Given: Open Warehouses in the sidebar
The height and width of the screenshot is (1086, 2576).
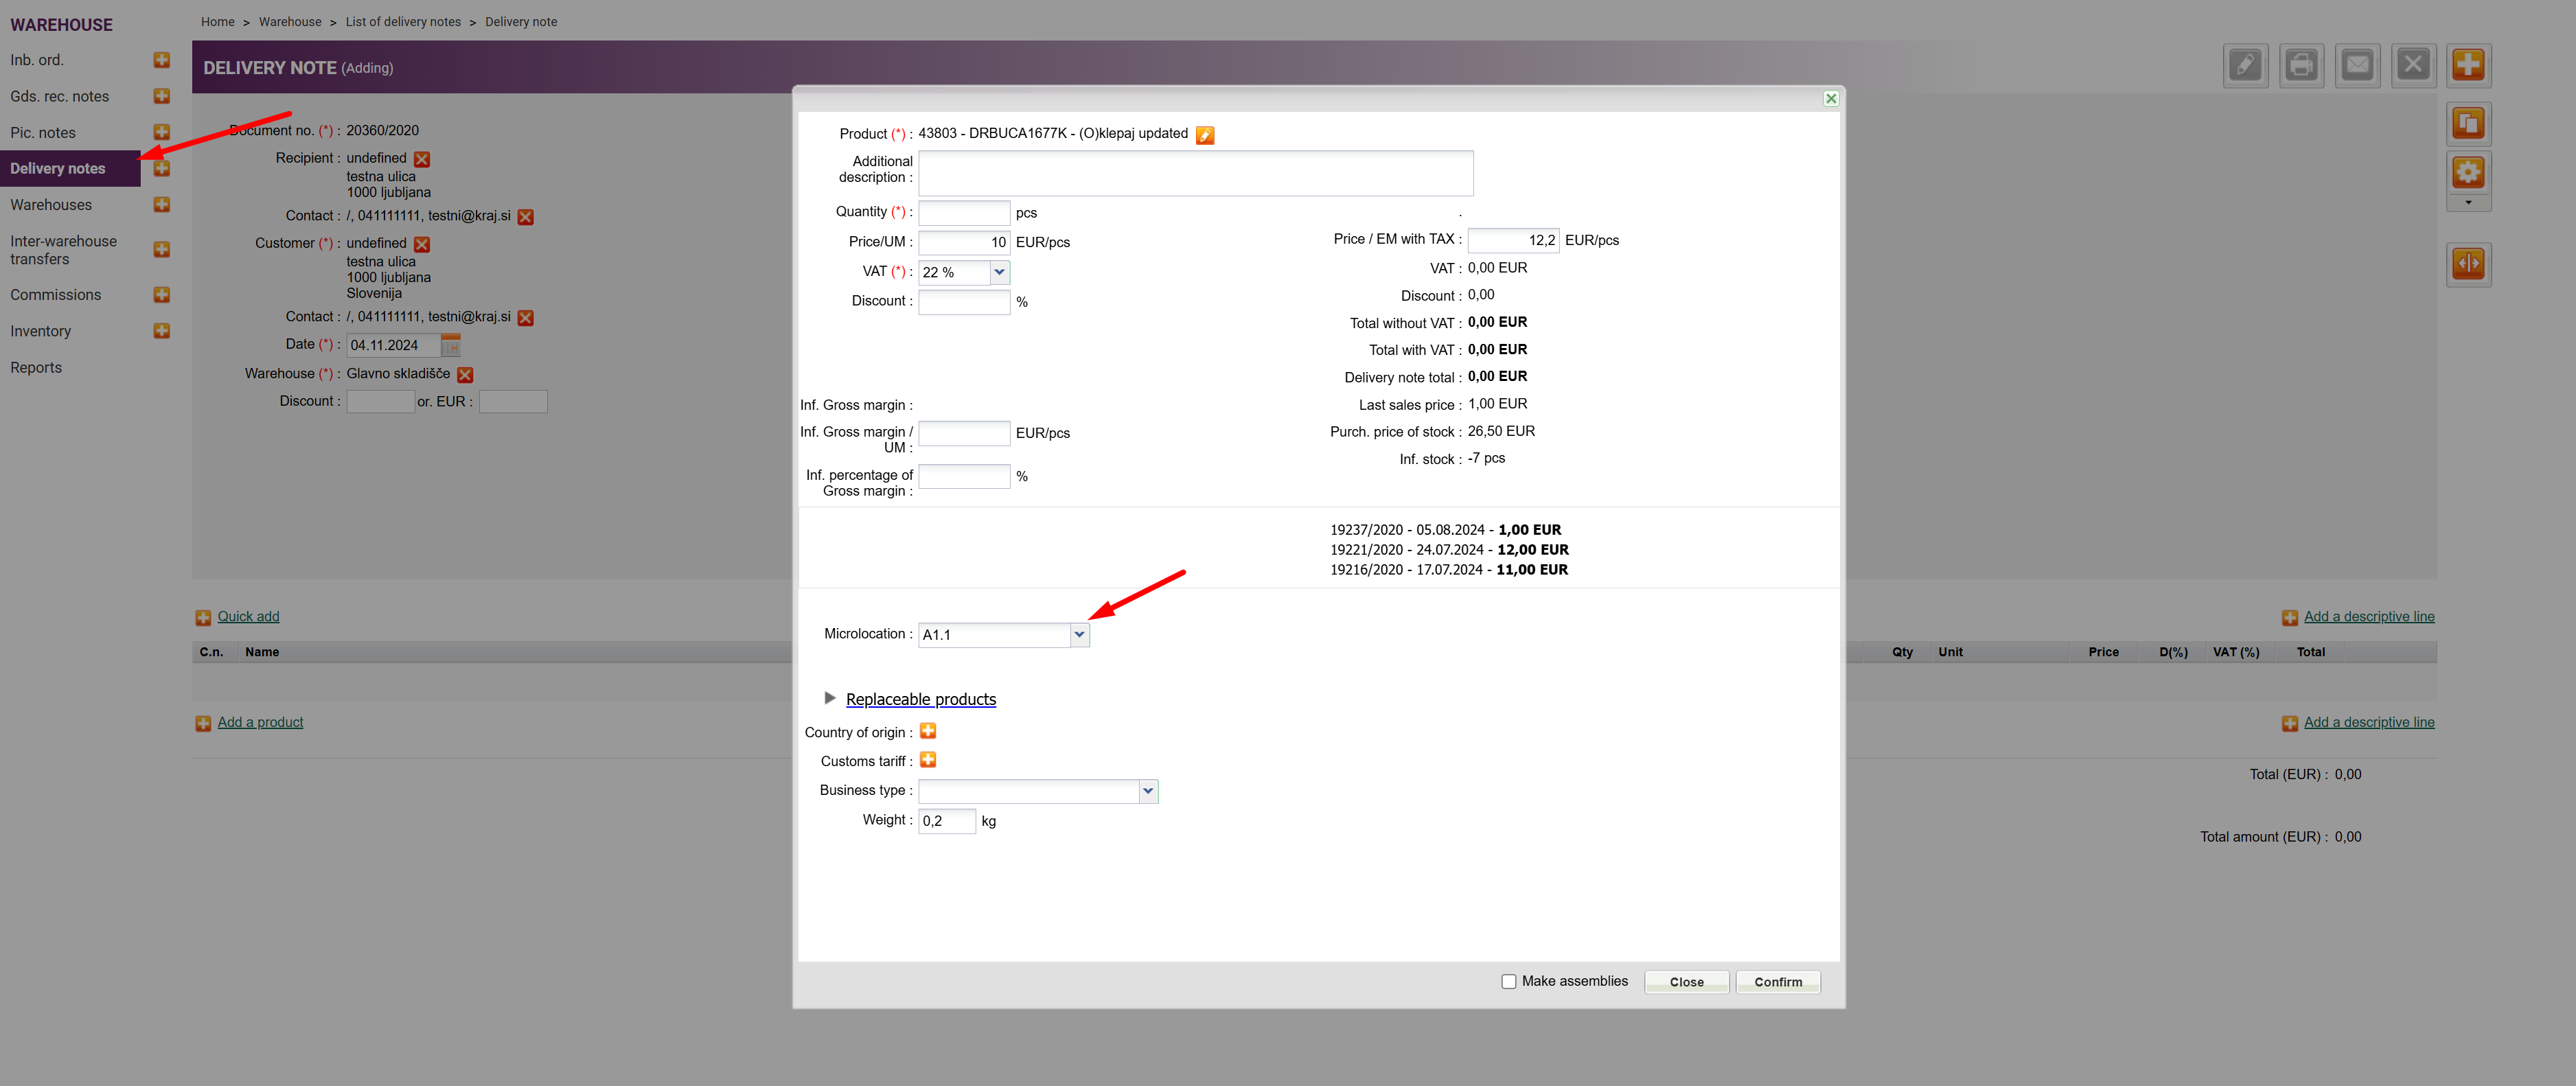Looking at the screenshot, I should point(51,205).
